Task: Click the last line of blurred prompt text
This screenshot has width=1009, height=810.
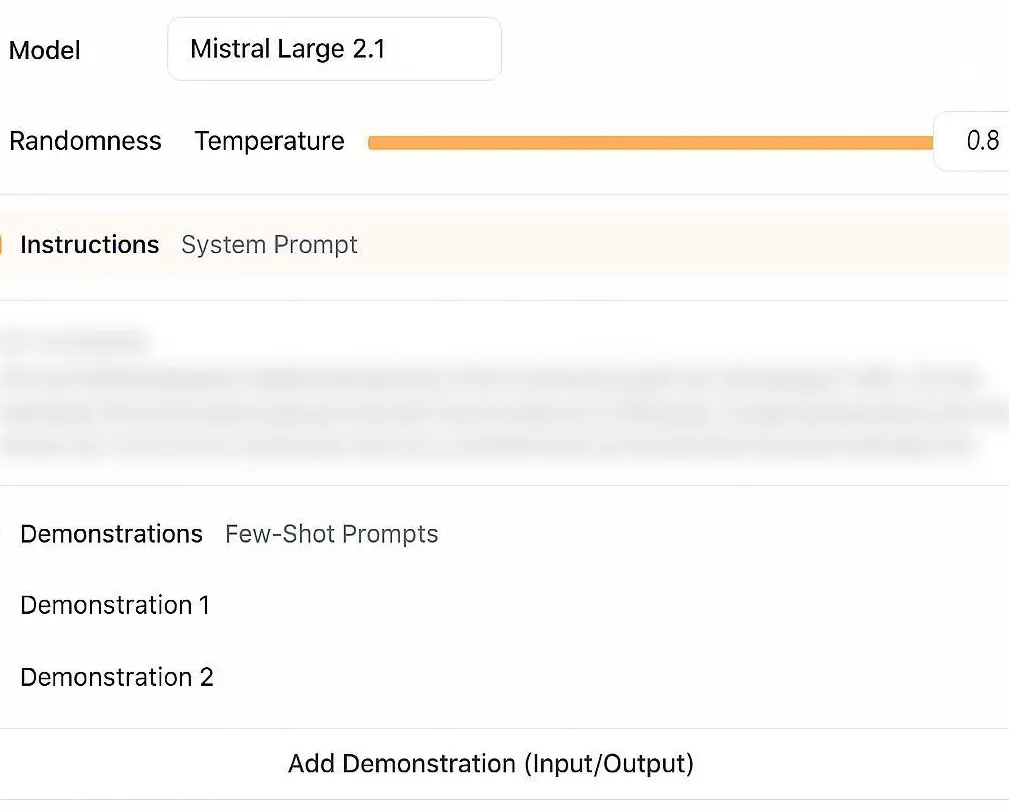Action: (x=490, y=446)
